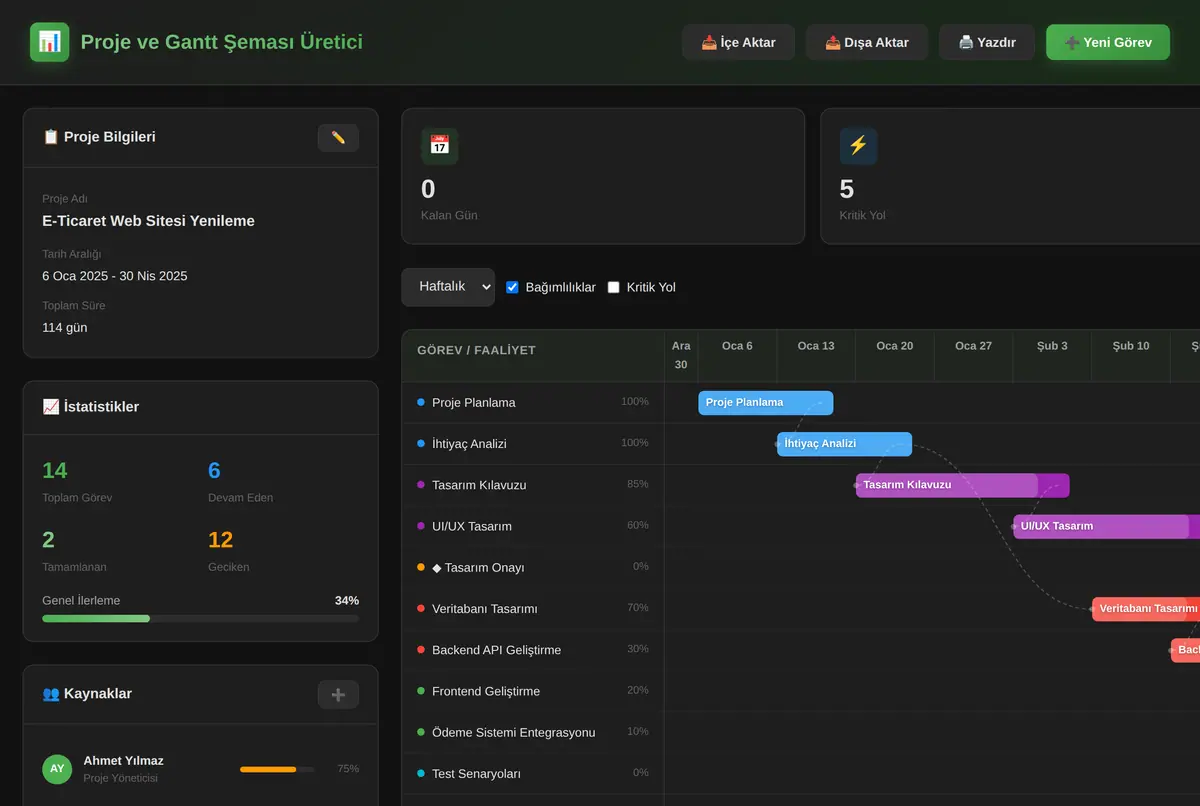Viewport: 1200px width, 806px height.
Task: Add a resource with plus icon
Action: (338, 694)
